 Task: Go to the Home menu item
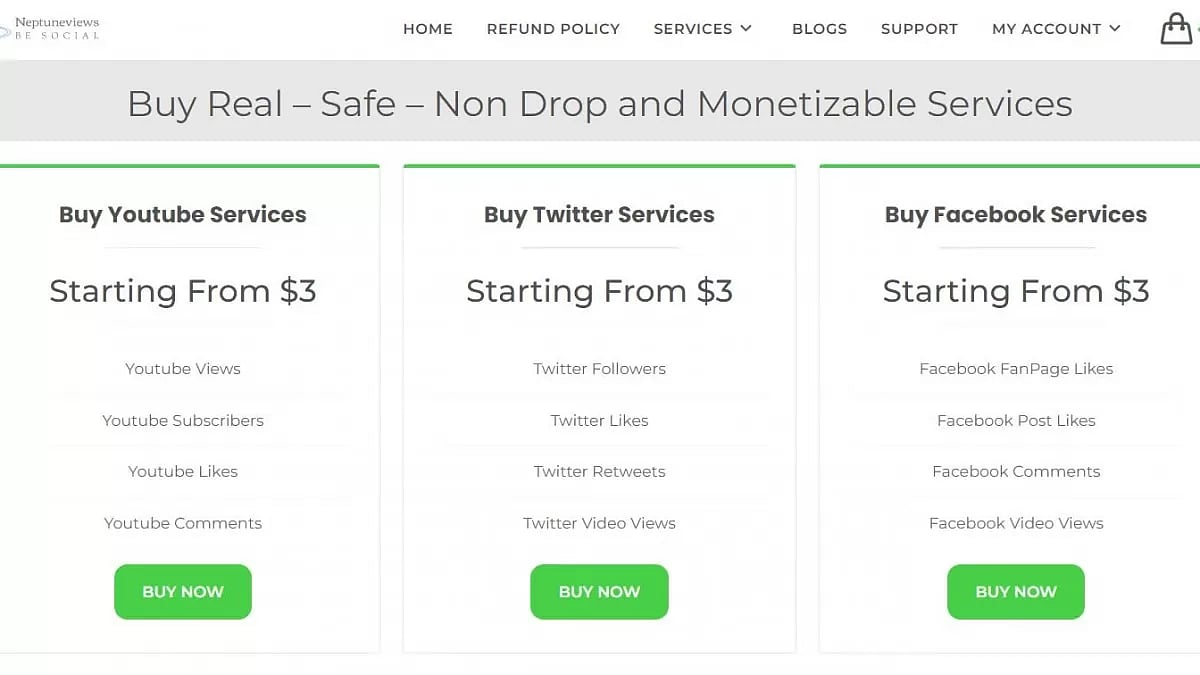[428, 29]
